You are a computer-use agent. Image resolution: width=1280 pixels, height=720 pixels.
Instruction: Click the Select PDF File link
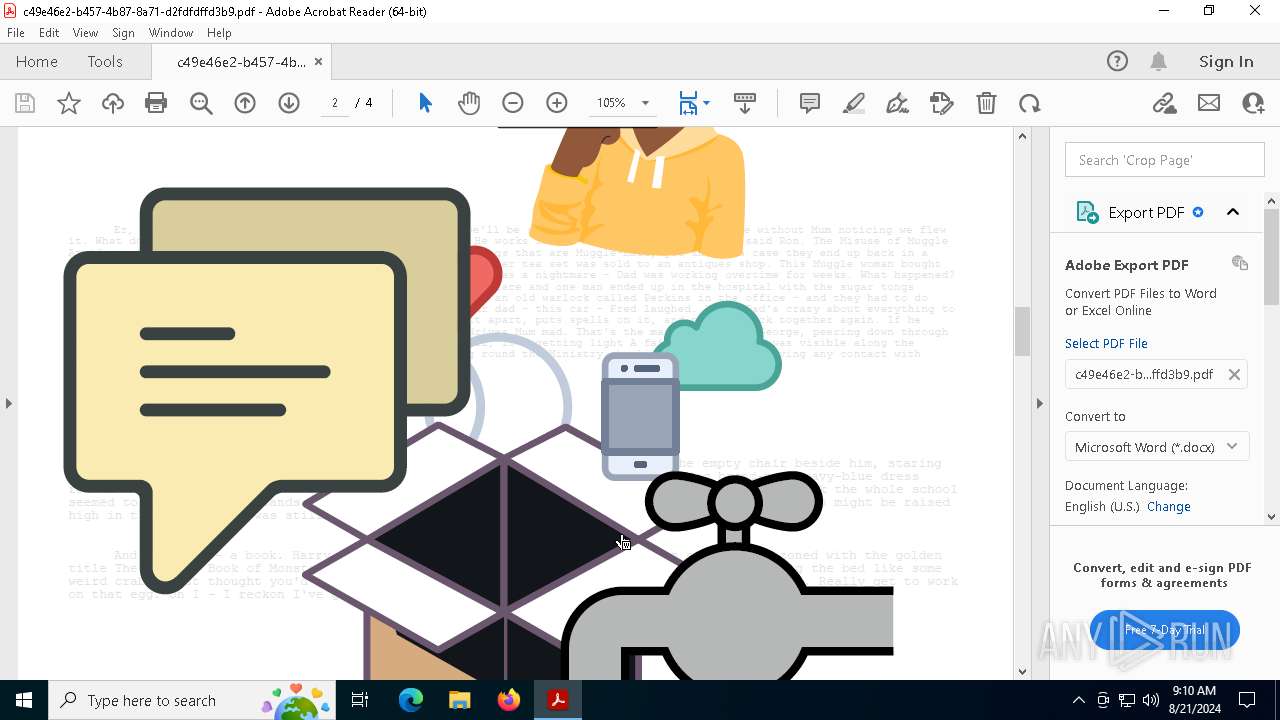pos(1106,343)
